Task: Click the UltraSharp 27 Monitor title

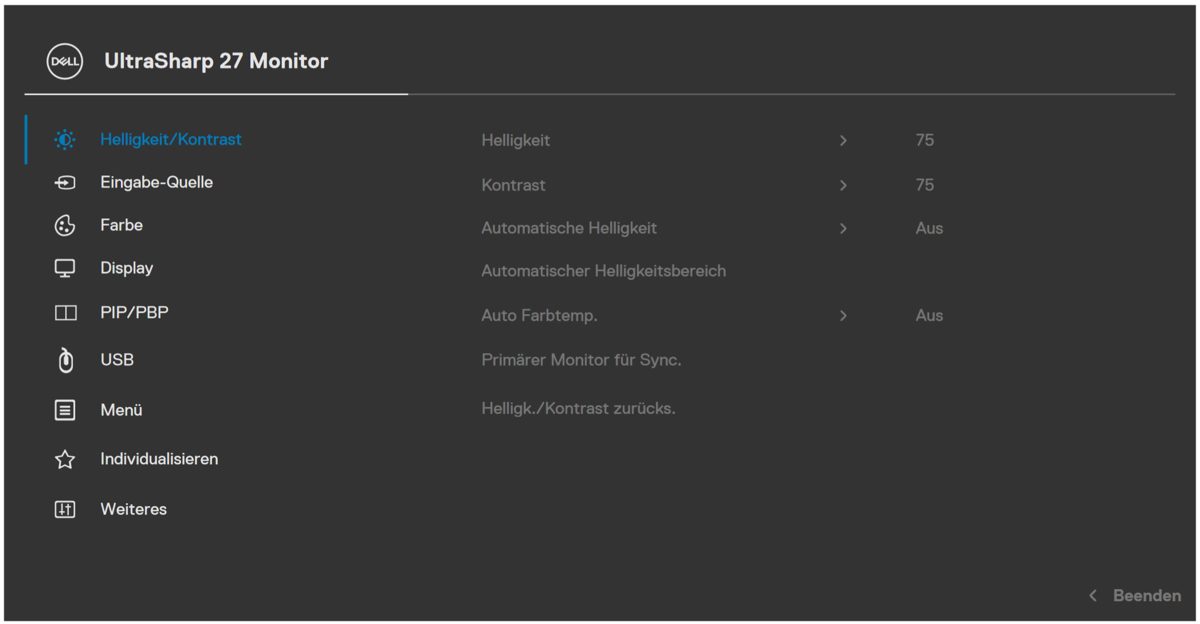Action: pos(216,62)
